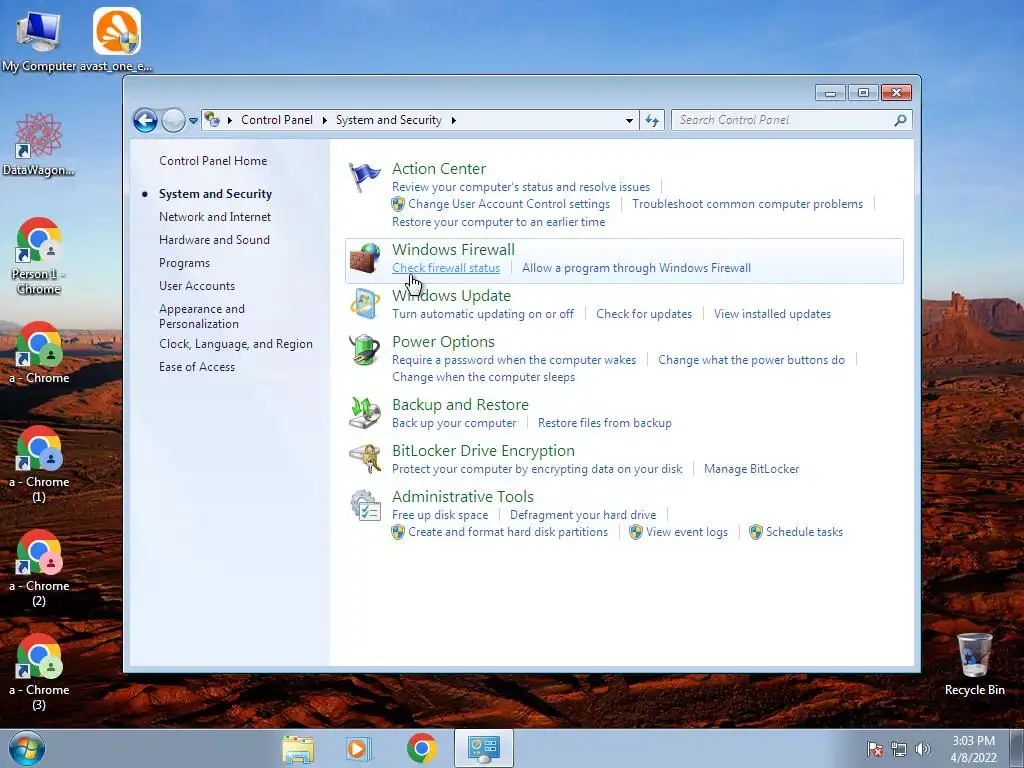1024x768 pixels.
Task: Open the Windows Update icon
Action: (x=364, y=304)
